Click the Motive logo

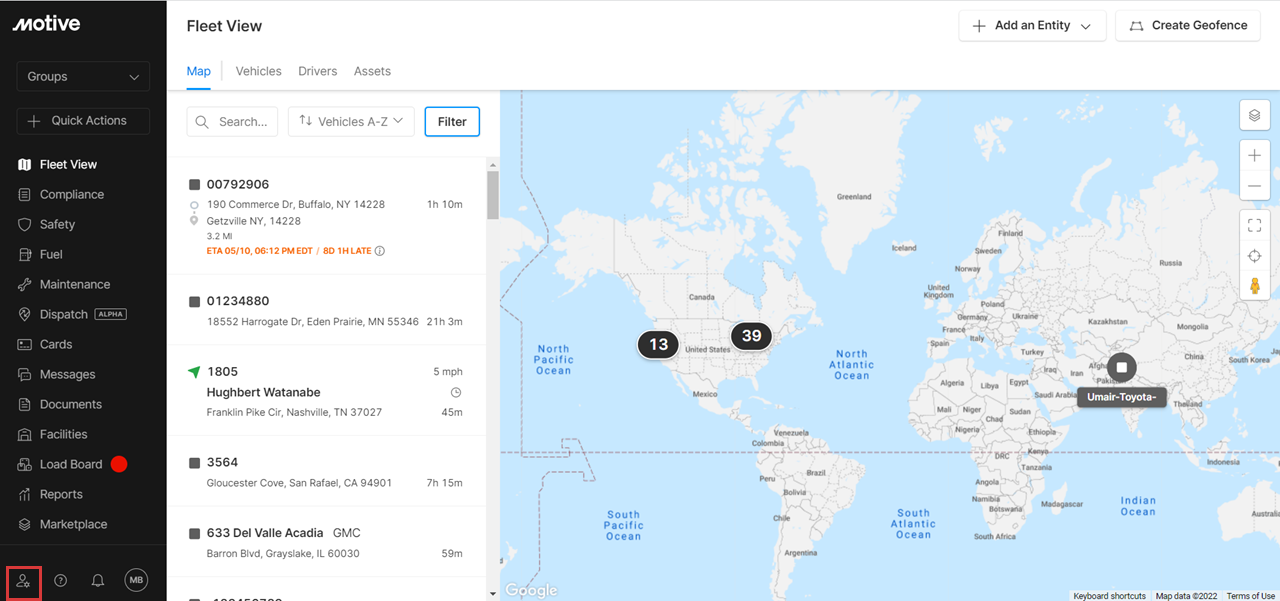click(x=46, y=23)
